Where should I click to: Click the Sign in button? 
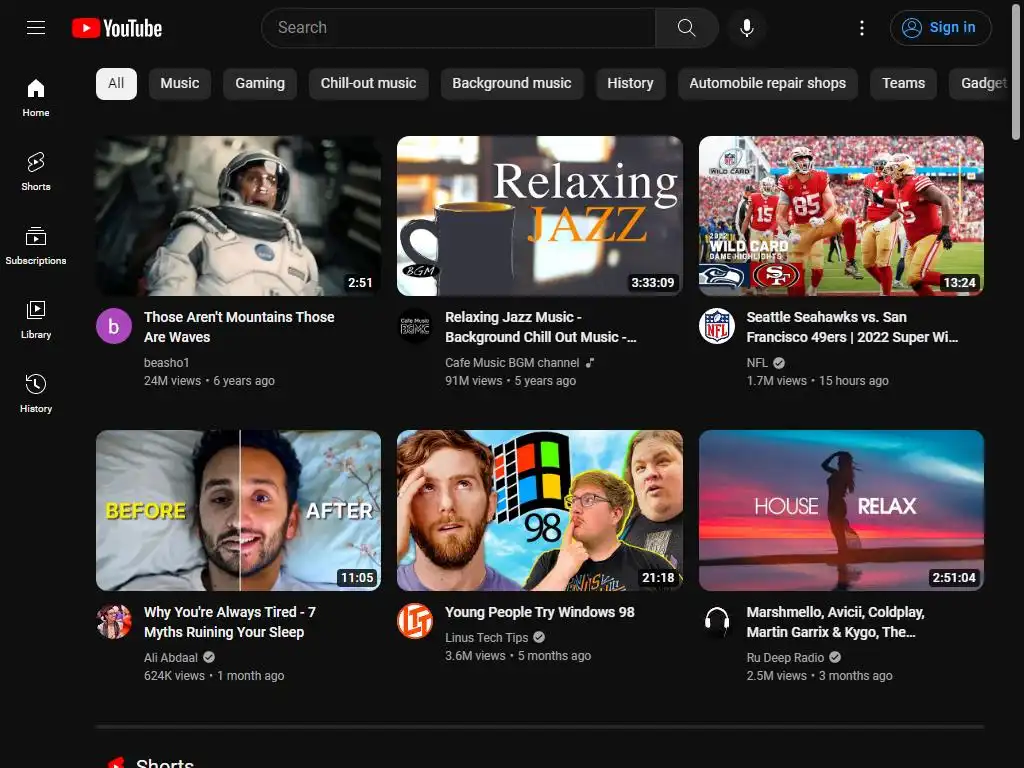(x=940, y=27)
